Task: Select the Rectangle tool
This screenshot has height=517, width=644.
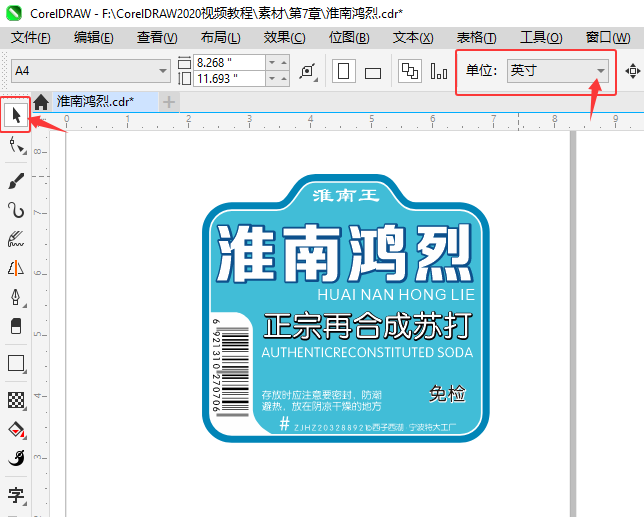Action: click(16, 364)
